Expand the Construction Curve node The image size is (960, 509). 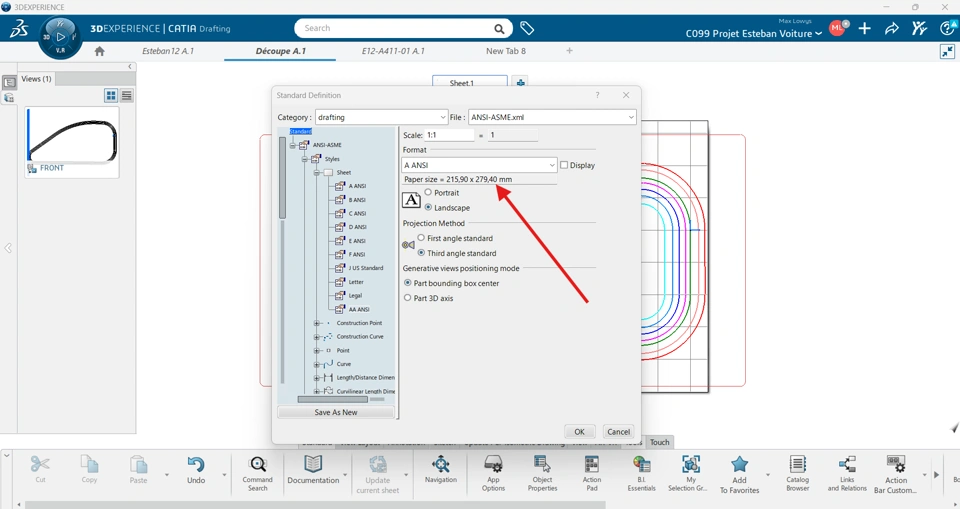[x=317, y=337]
